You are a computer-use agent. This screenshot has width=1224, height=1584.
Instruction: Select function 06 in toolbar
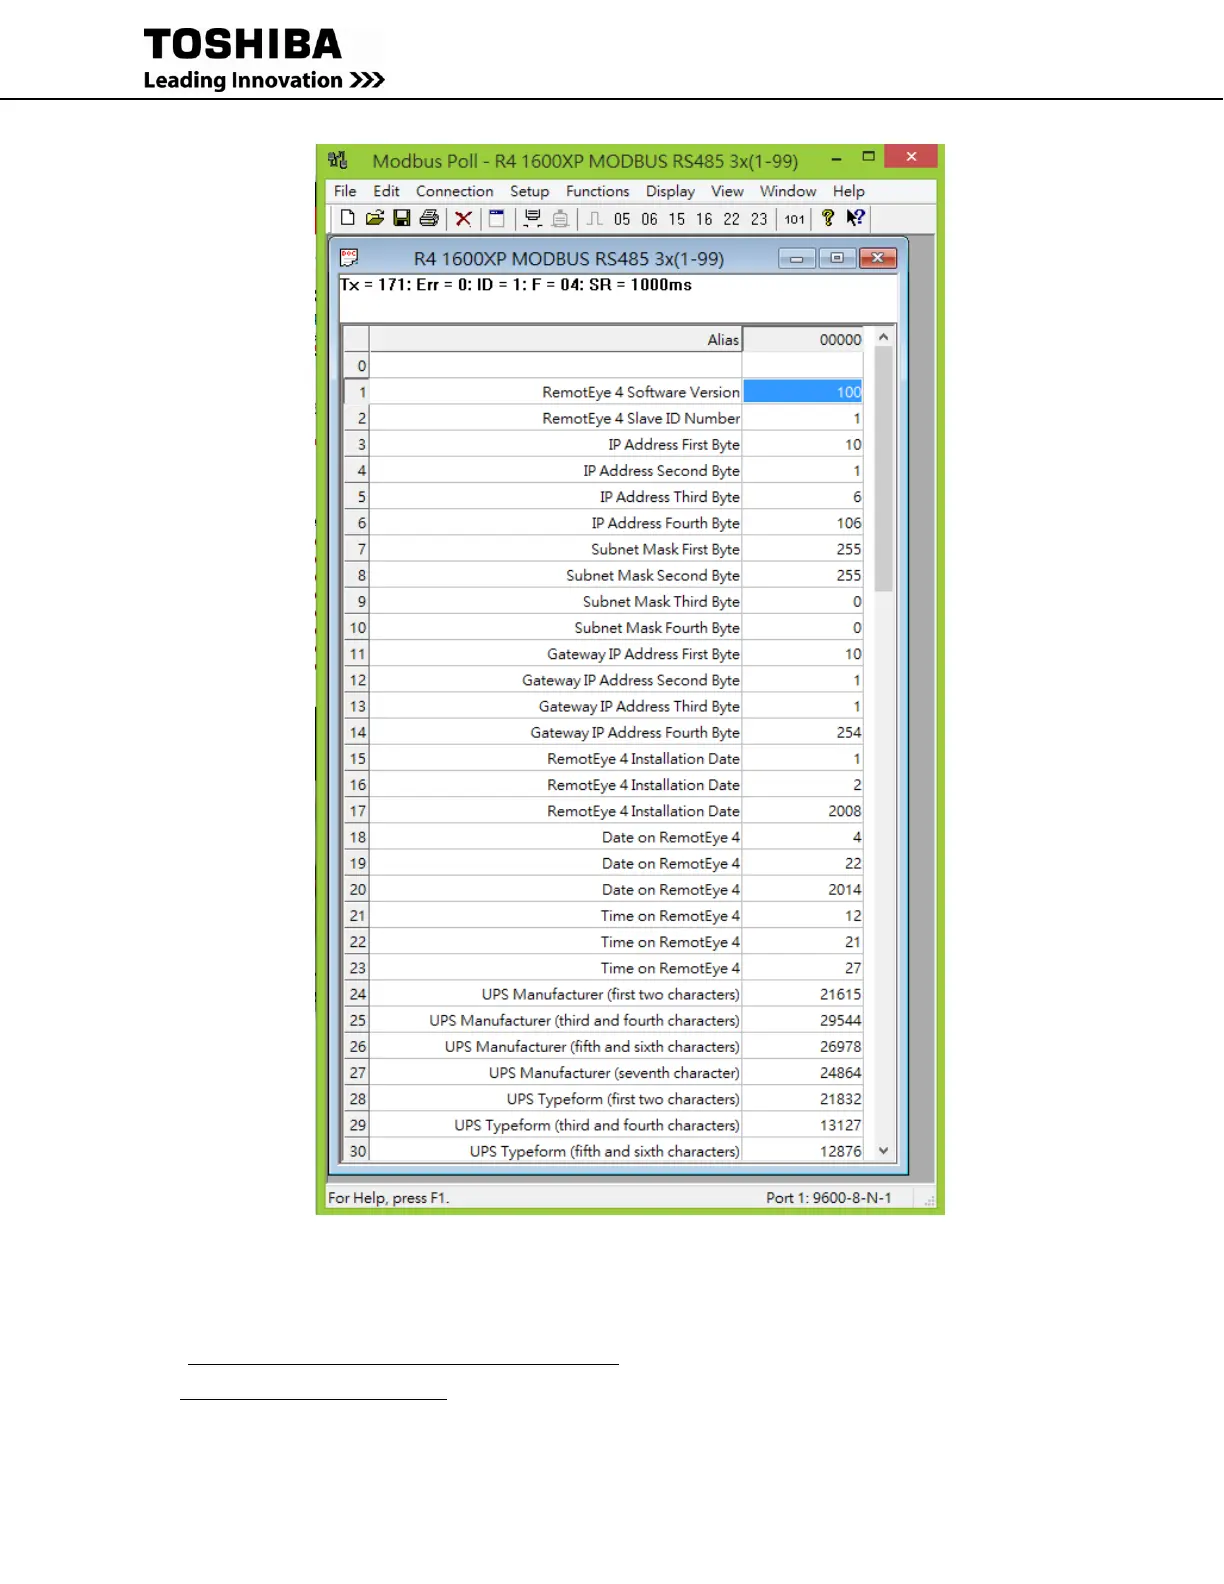(649, 219)
